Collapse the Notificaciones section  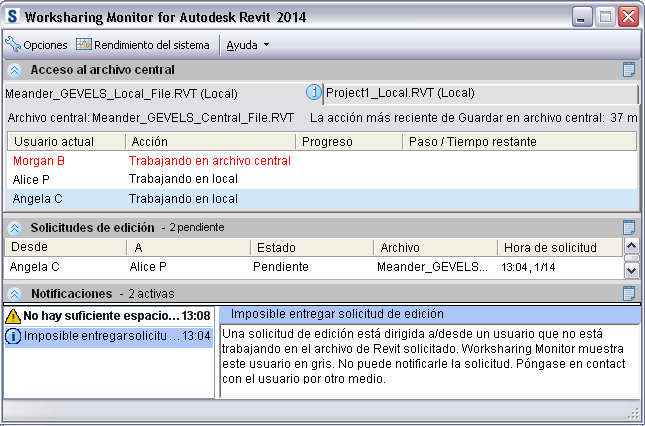click(x=15, y=294)
